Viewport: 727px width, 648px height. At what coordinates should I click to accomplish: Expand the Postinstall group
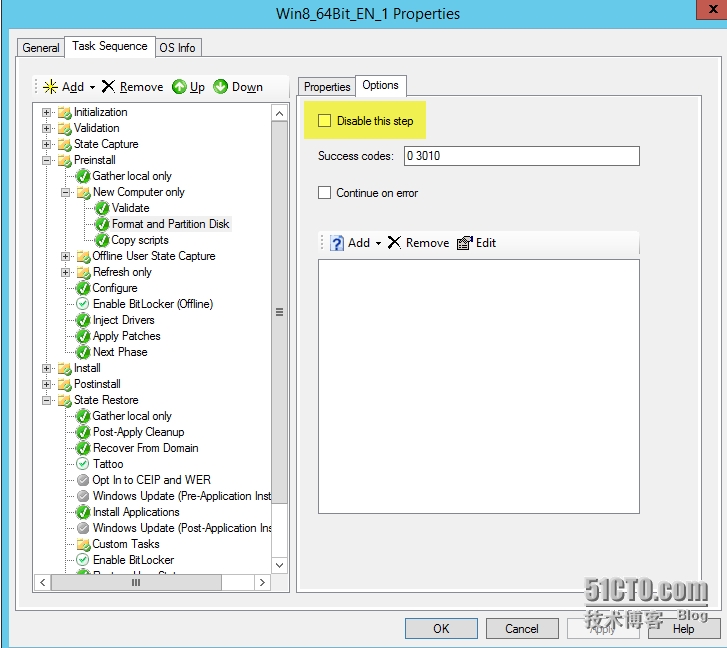point(46,384)
